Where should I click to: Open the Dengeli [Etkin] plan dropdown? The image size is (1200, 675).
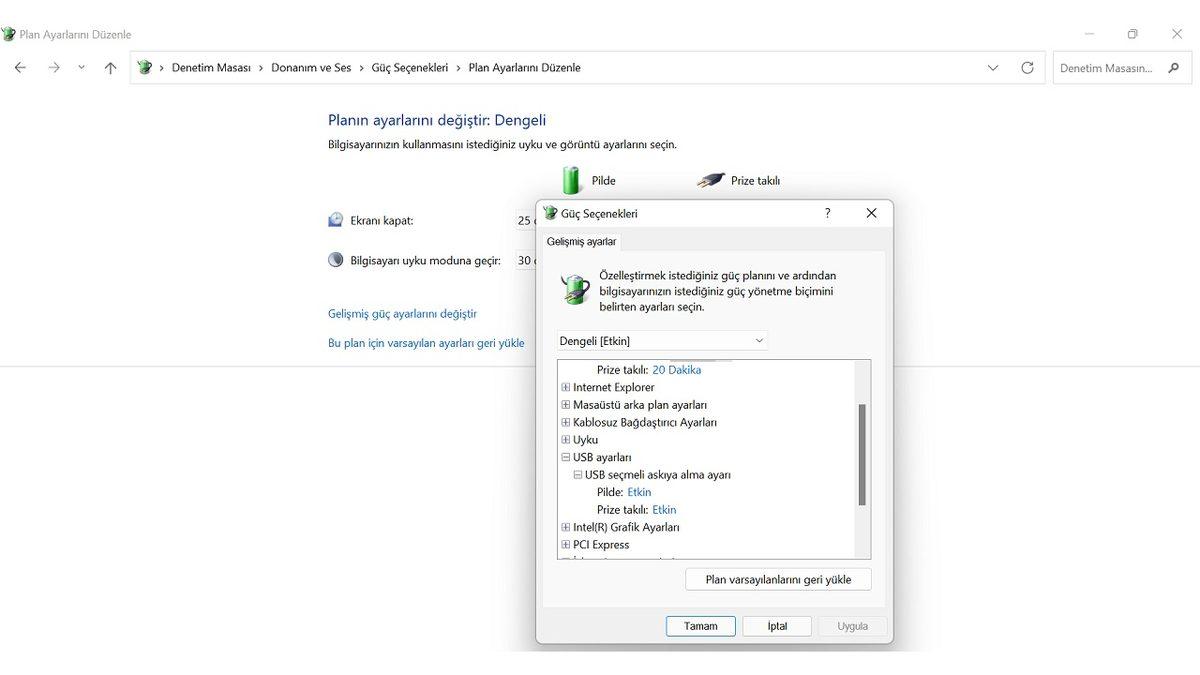tap(759, 340)
